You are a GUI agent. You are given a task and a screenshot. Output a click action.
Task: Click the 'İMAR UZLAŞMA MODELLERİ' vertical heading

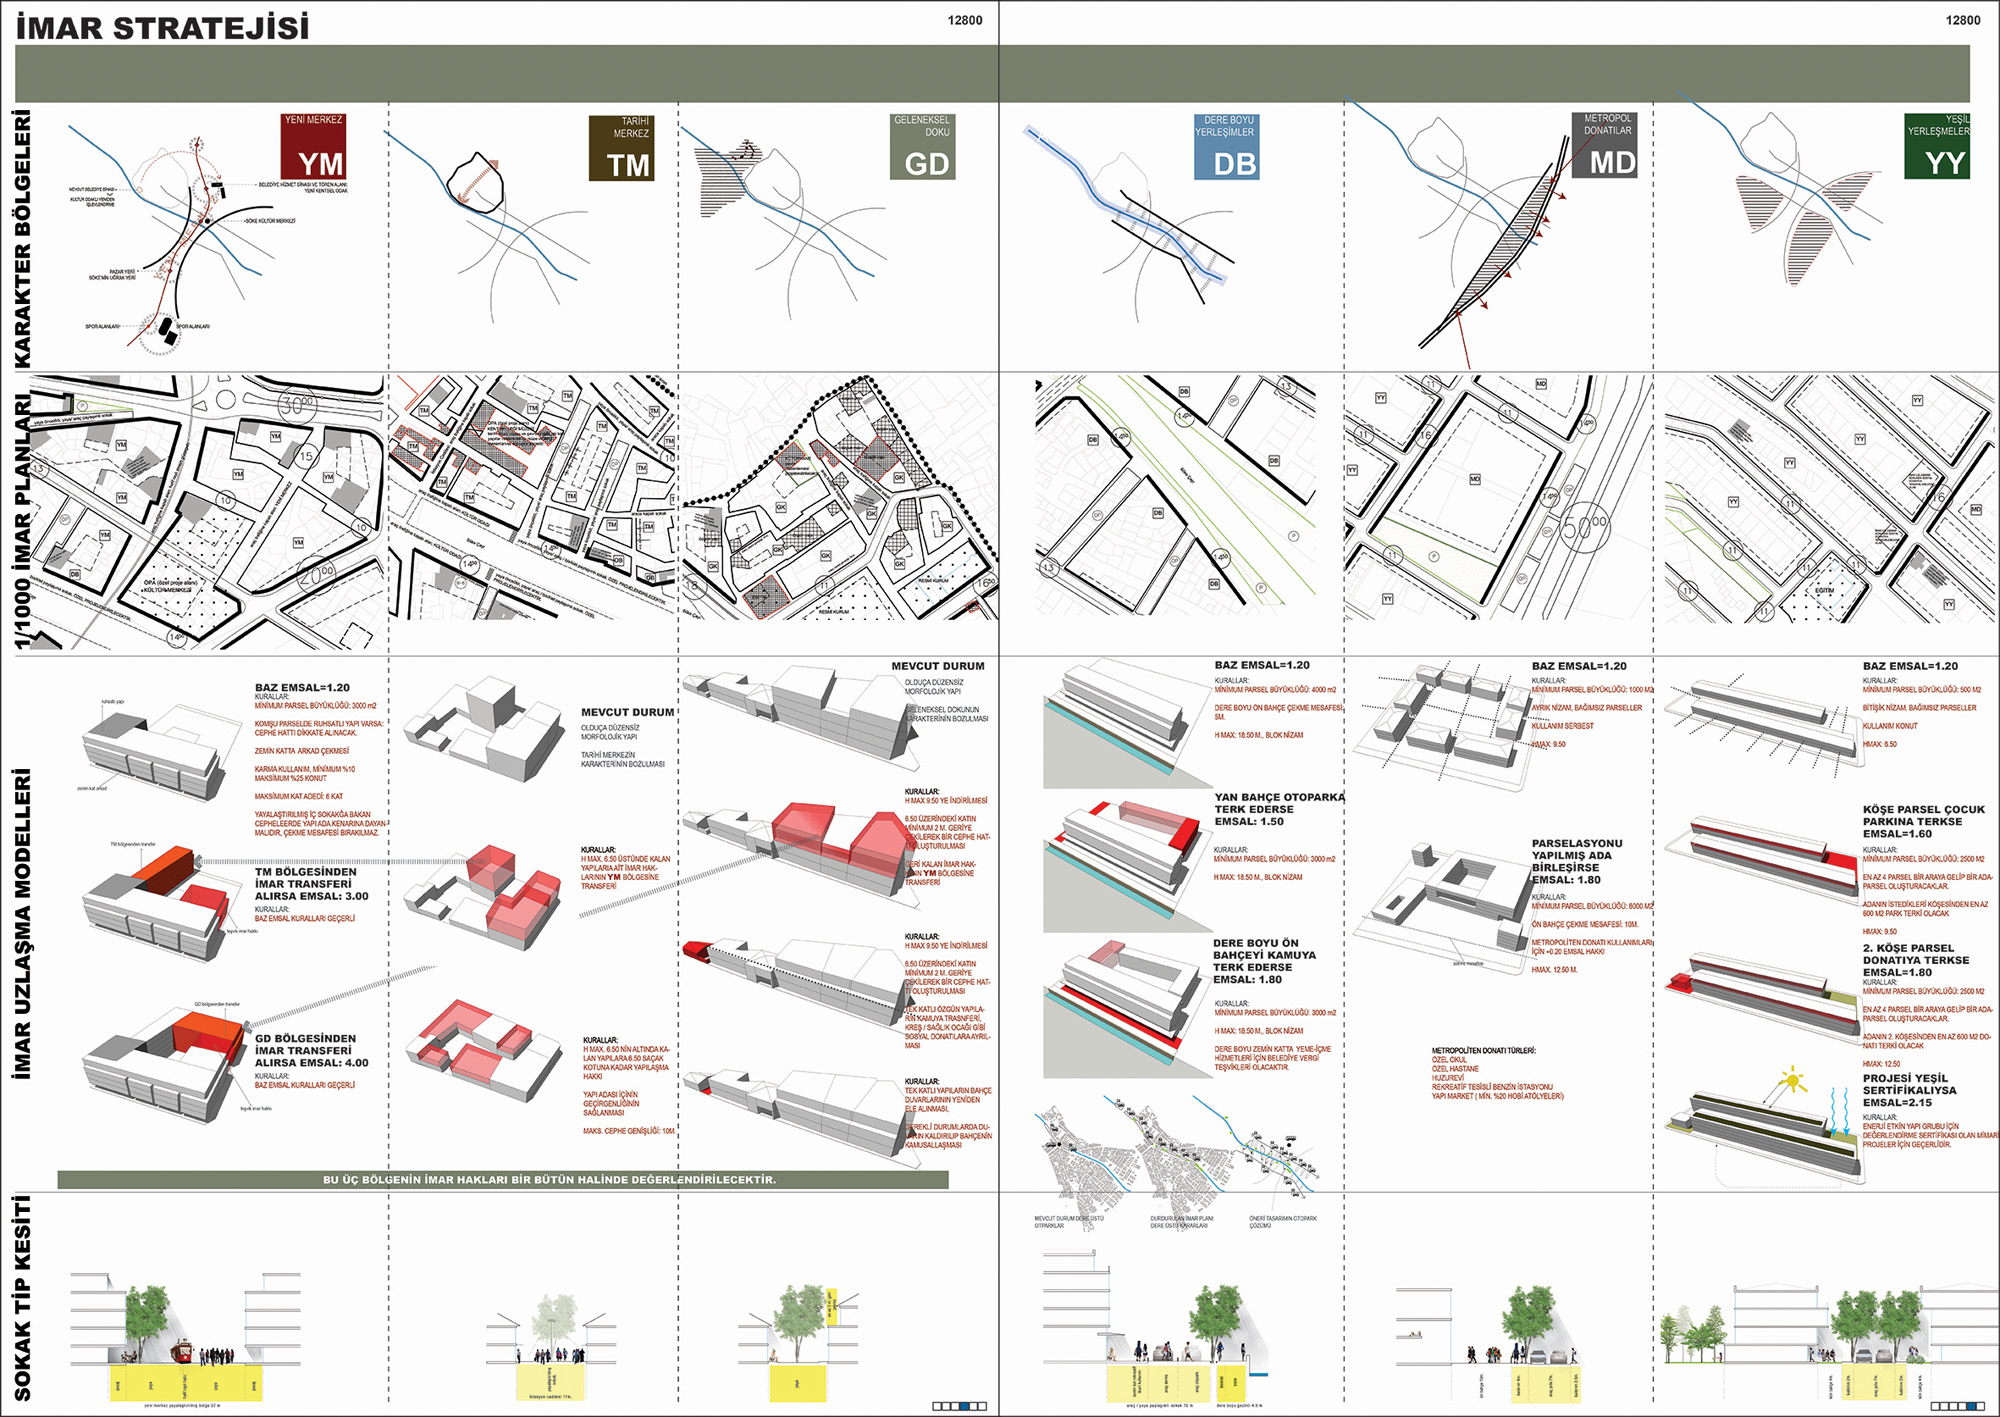[22, 924]
